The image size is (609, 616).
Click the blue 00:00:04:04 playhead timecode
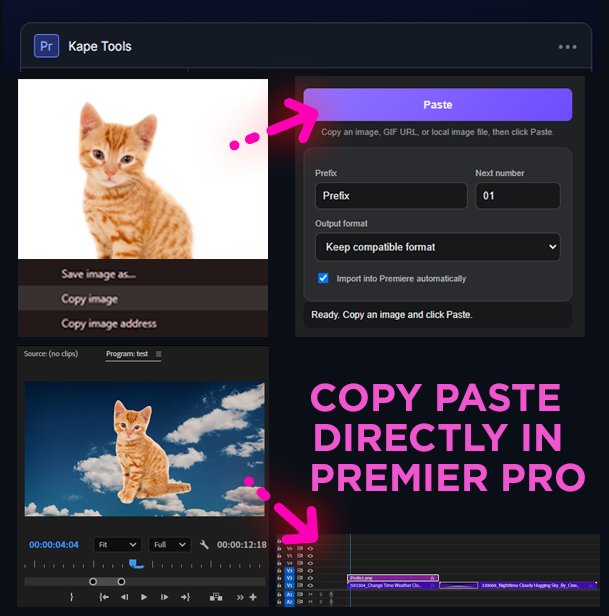pos(54,544)
